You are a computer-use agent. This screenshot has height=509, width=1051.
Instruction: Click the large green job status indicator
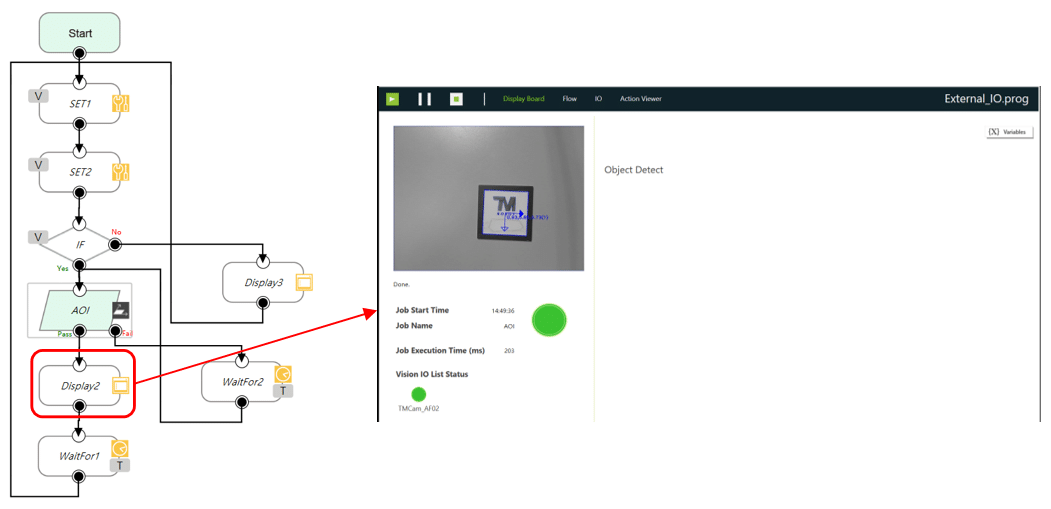tap(549, 320)
